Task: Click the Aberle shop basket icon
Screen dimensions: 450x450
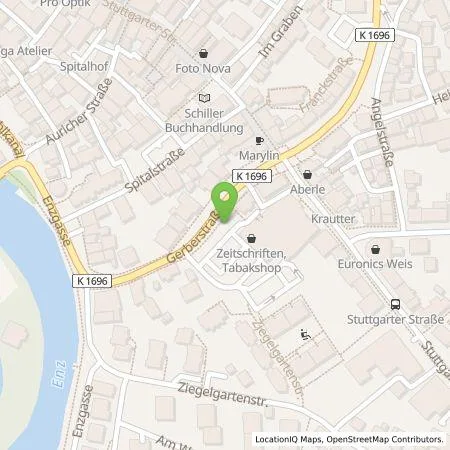Action: 307,174
